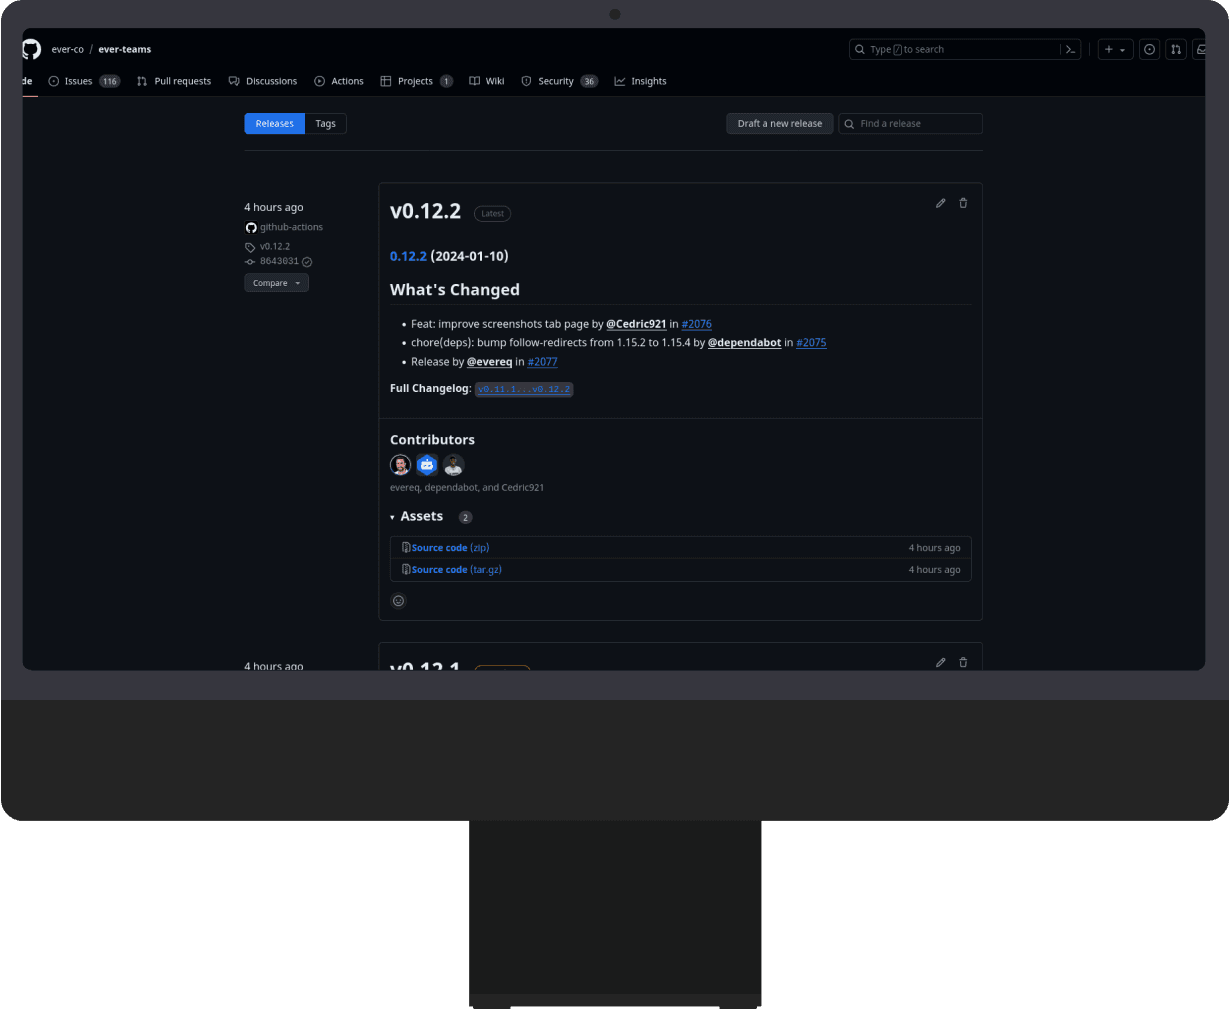Edit the v0.12.1 release pencil icon
Image resolution: width=1229 pixels, height=1009 pixels.
[940, 662]
